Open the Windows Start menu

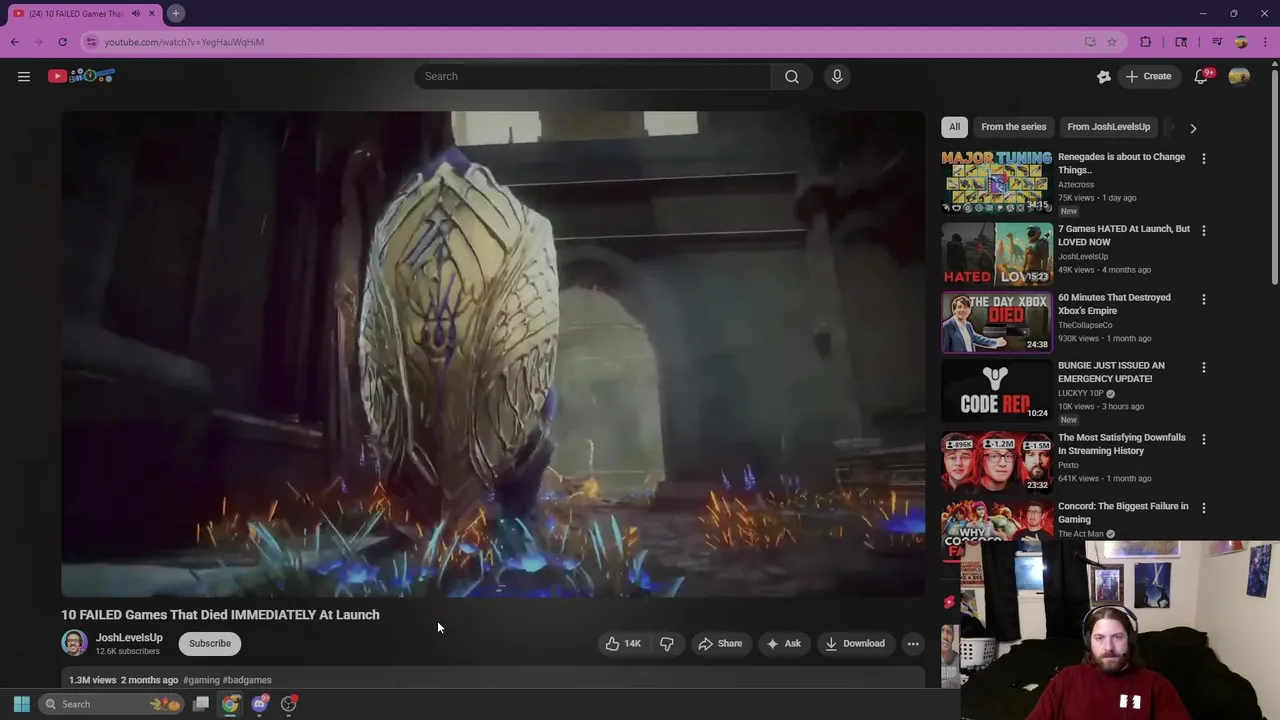click(22, 704)
